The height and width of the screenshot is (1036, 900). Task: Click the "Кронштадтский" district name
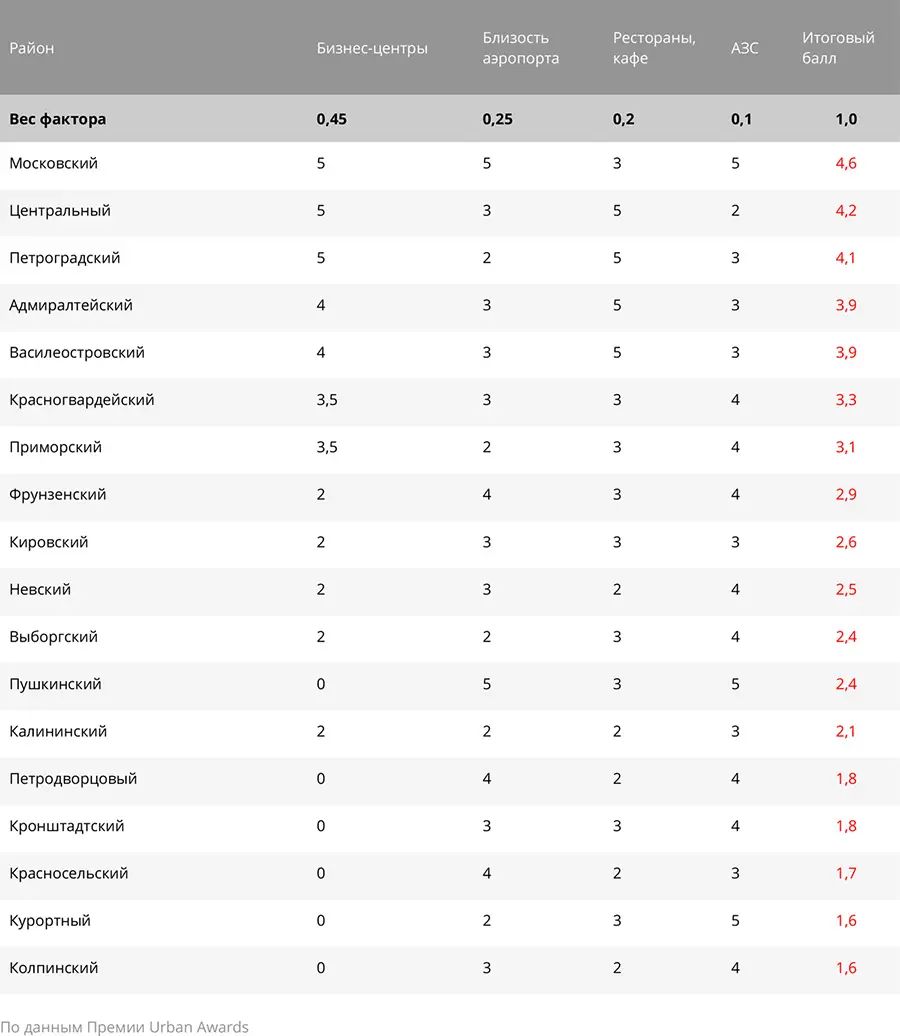click(x=67, y=826)
